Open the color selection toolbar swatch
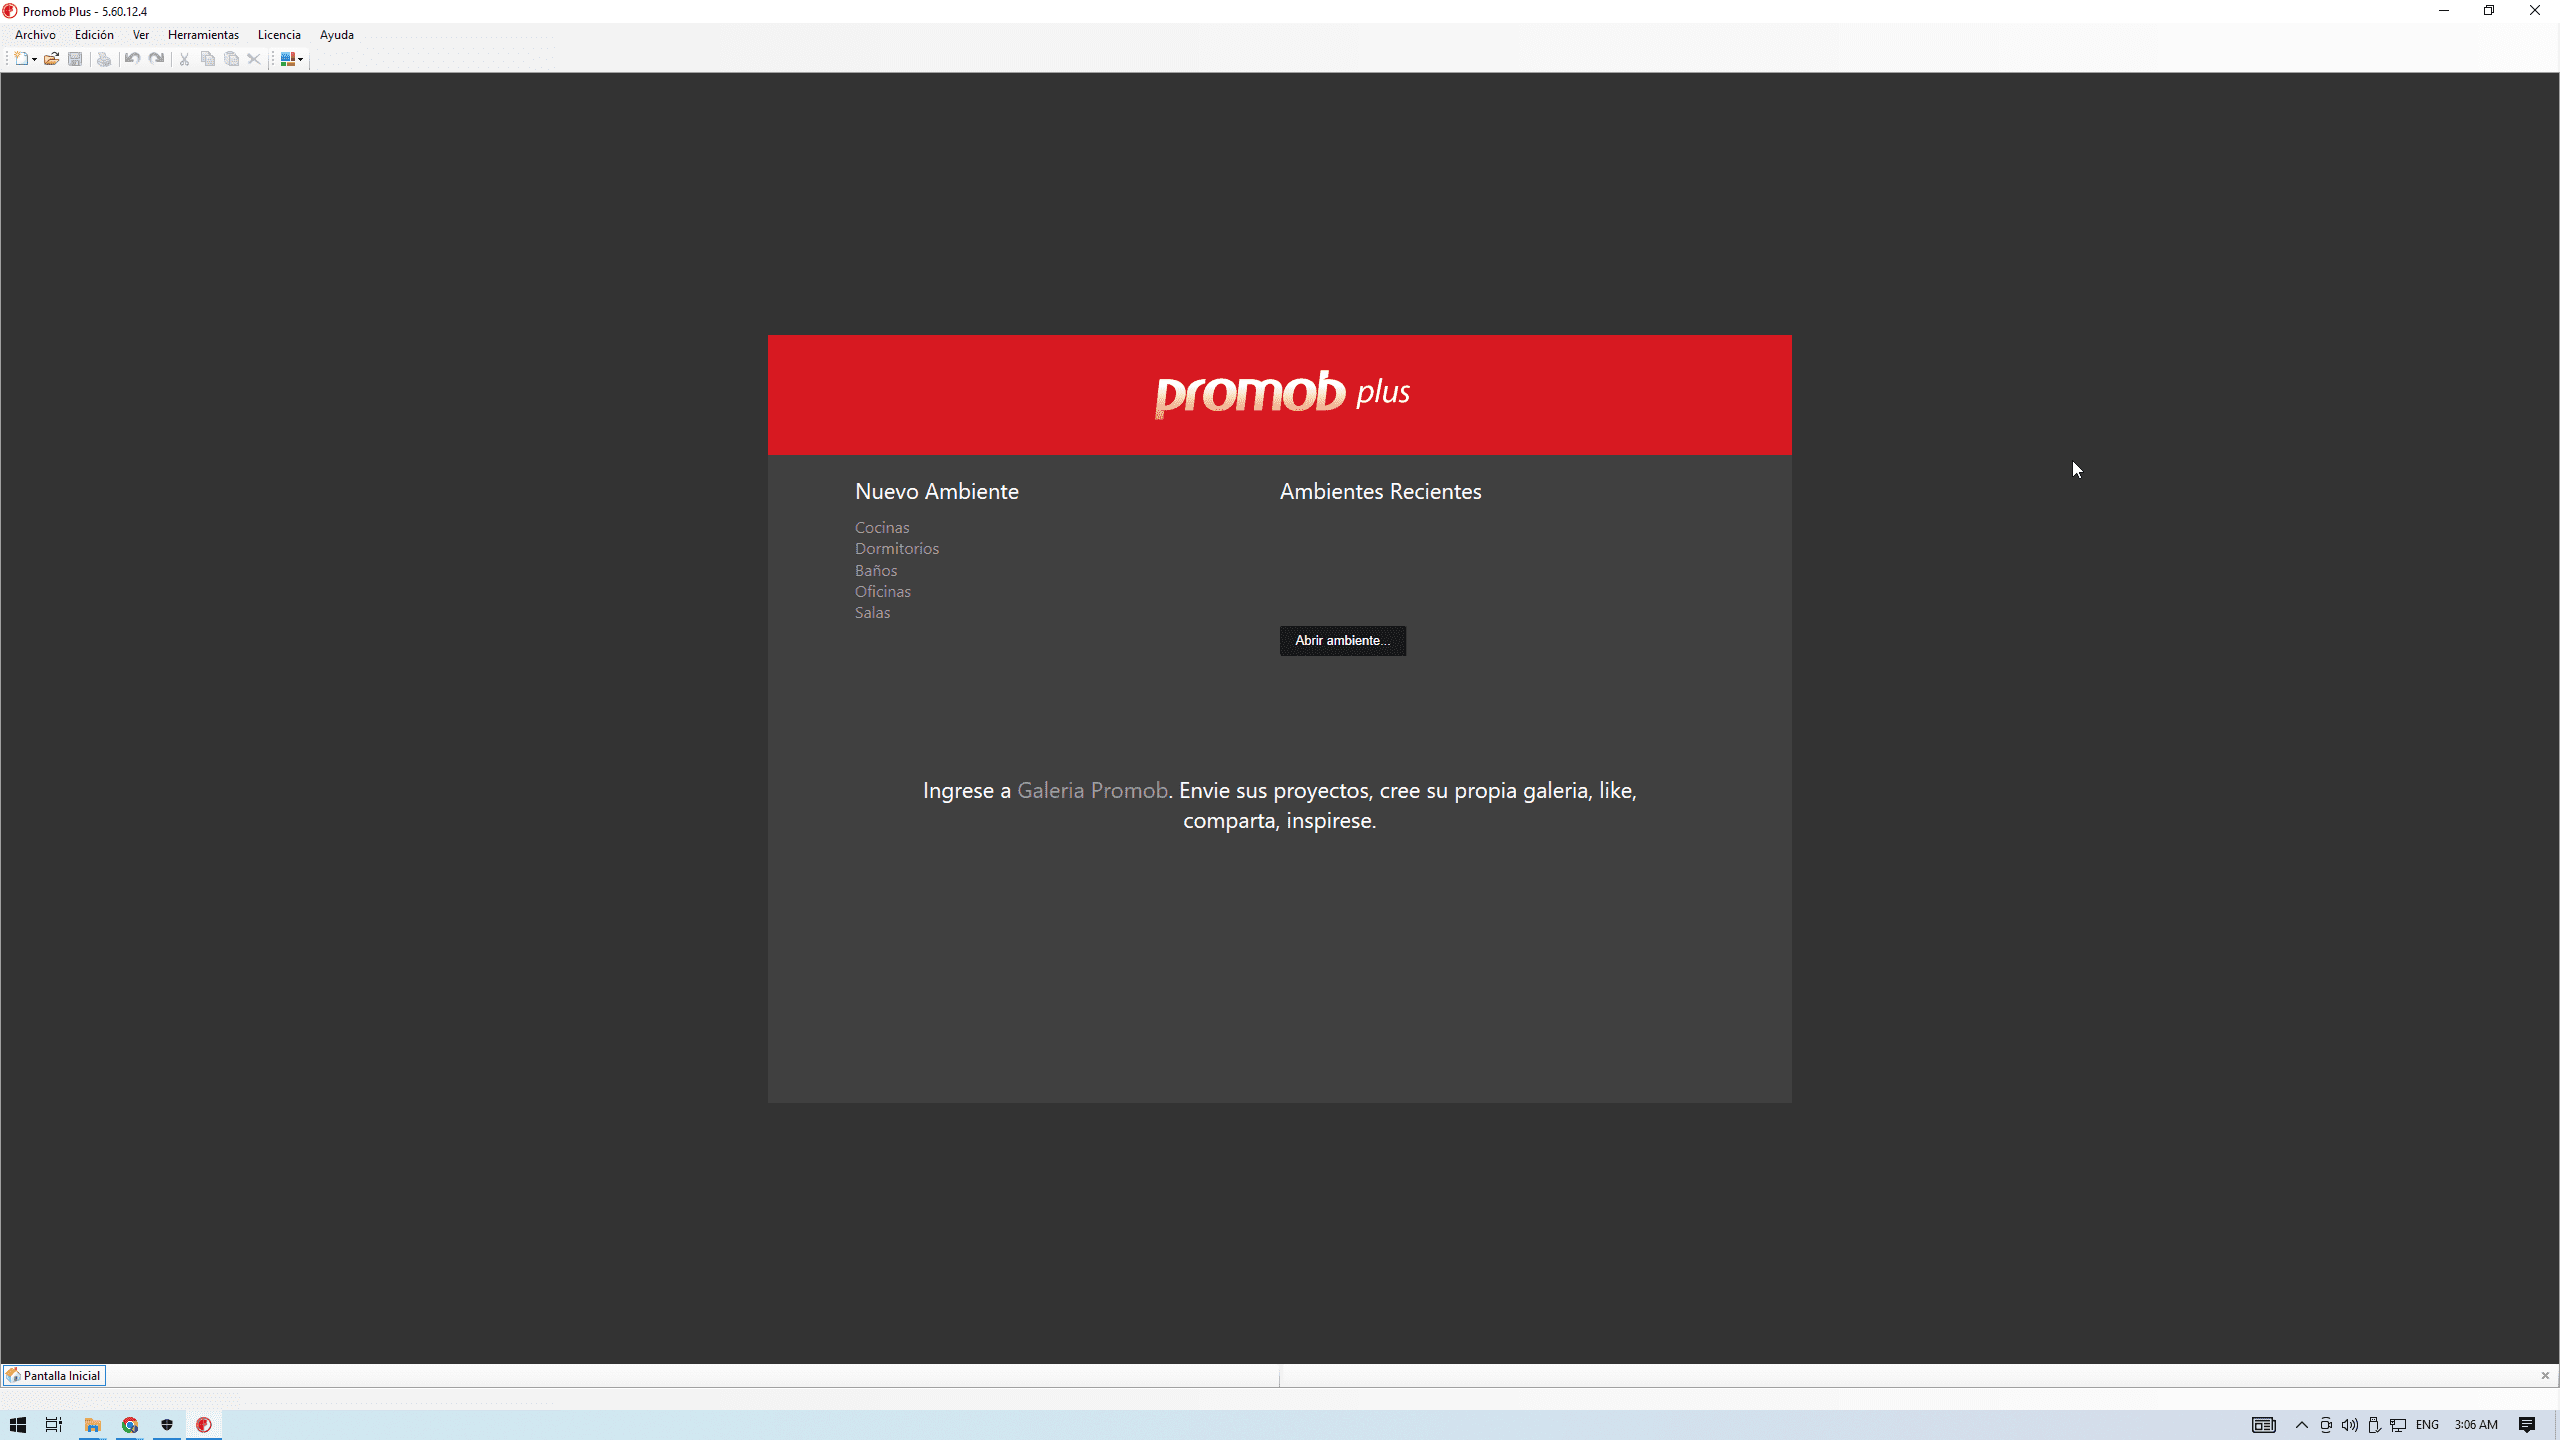 287,59
